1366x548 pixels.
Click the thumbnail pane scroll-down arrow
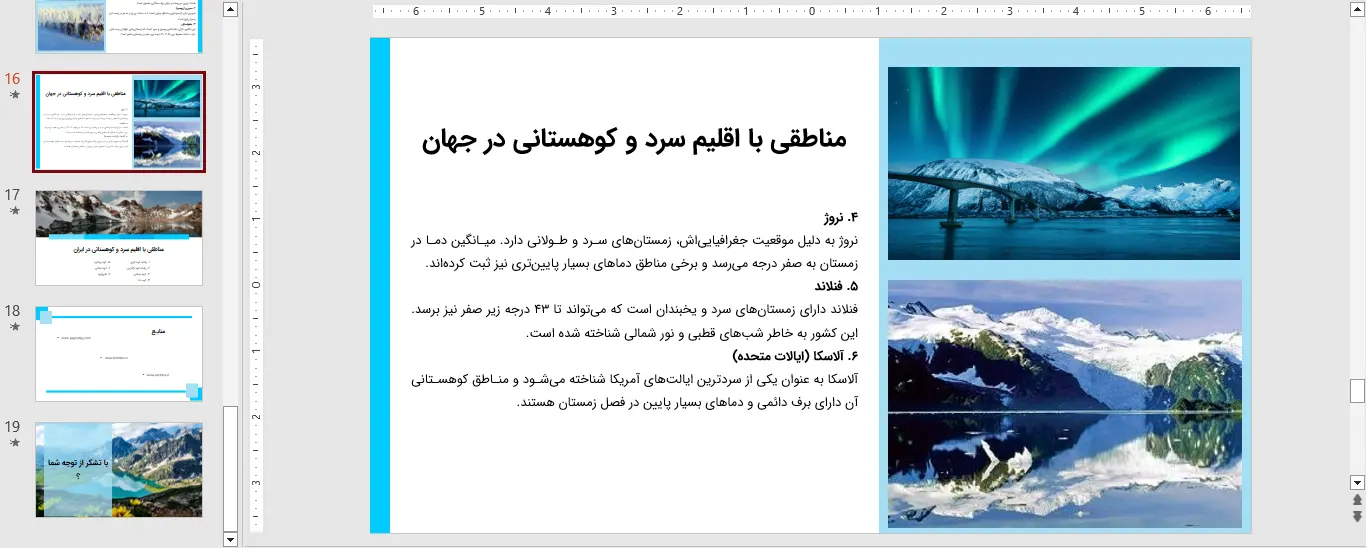click(x=230, y=539)
